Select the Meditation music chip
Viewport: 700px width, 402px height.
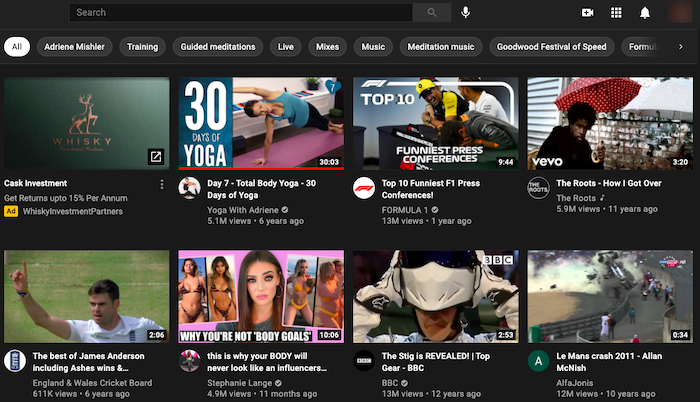(441, 46)
